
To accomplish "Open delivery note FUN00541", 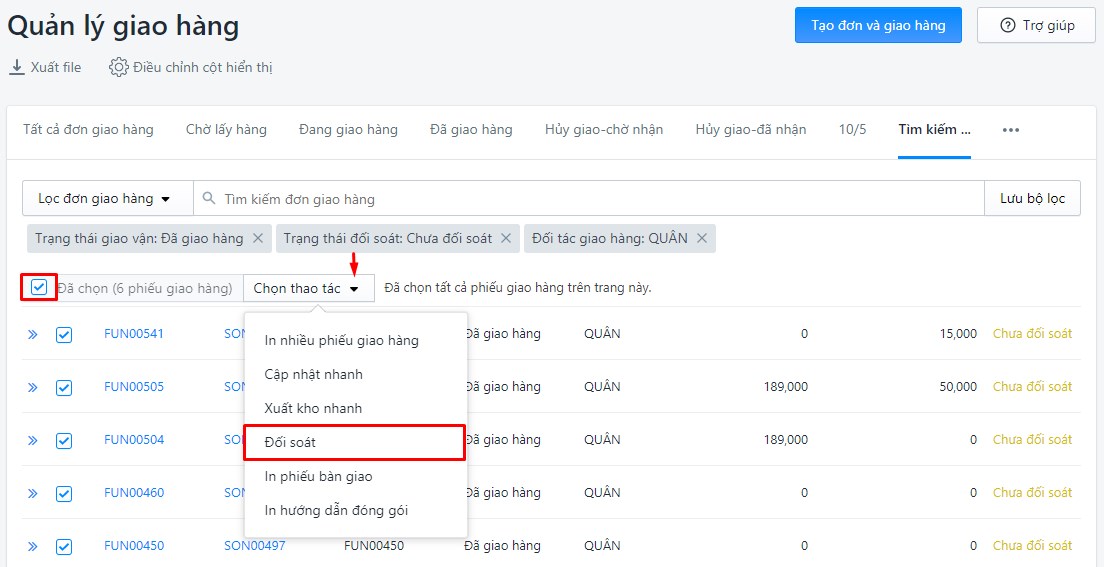I will tap(134, 334).
